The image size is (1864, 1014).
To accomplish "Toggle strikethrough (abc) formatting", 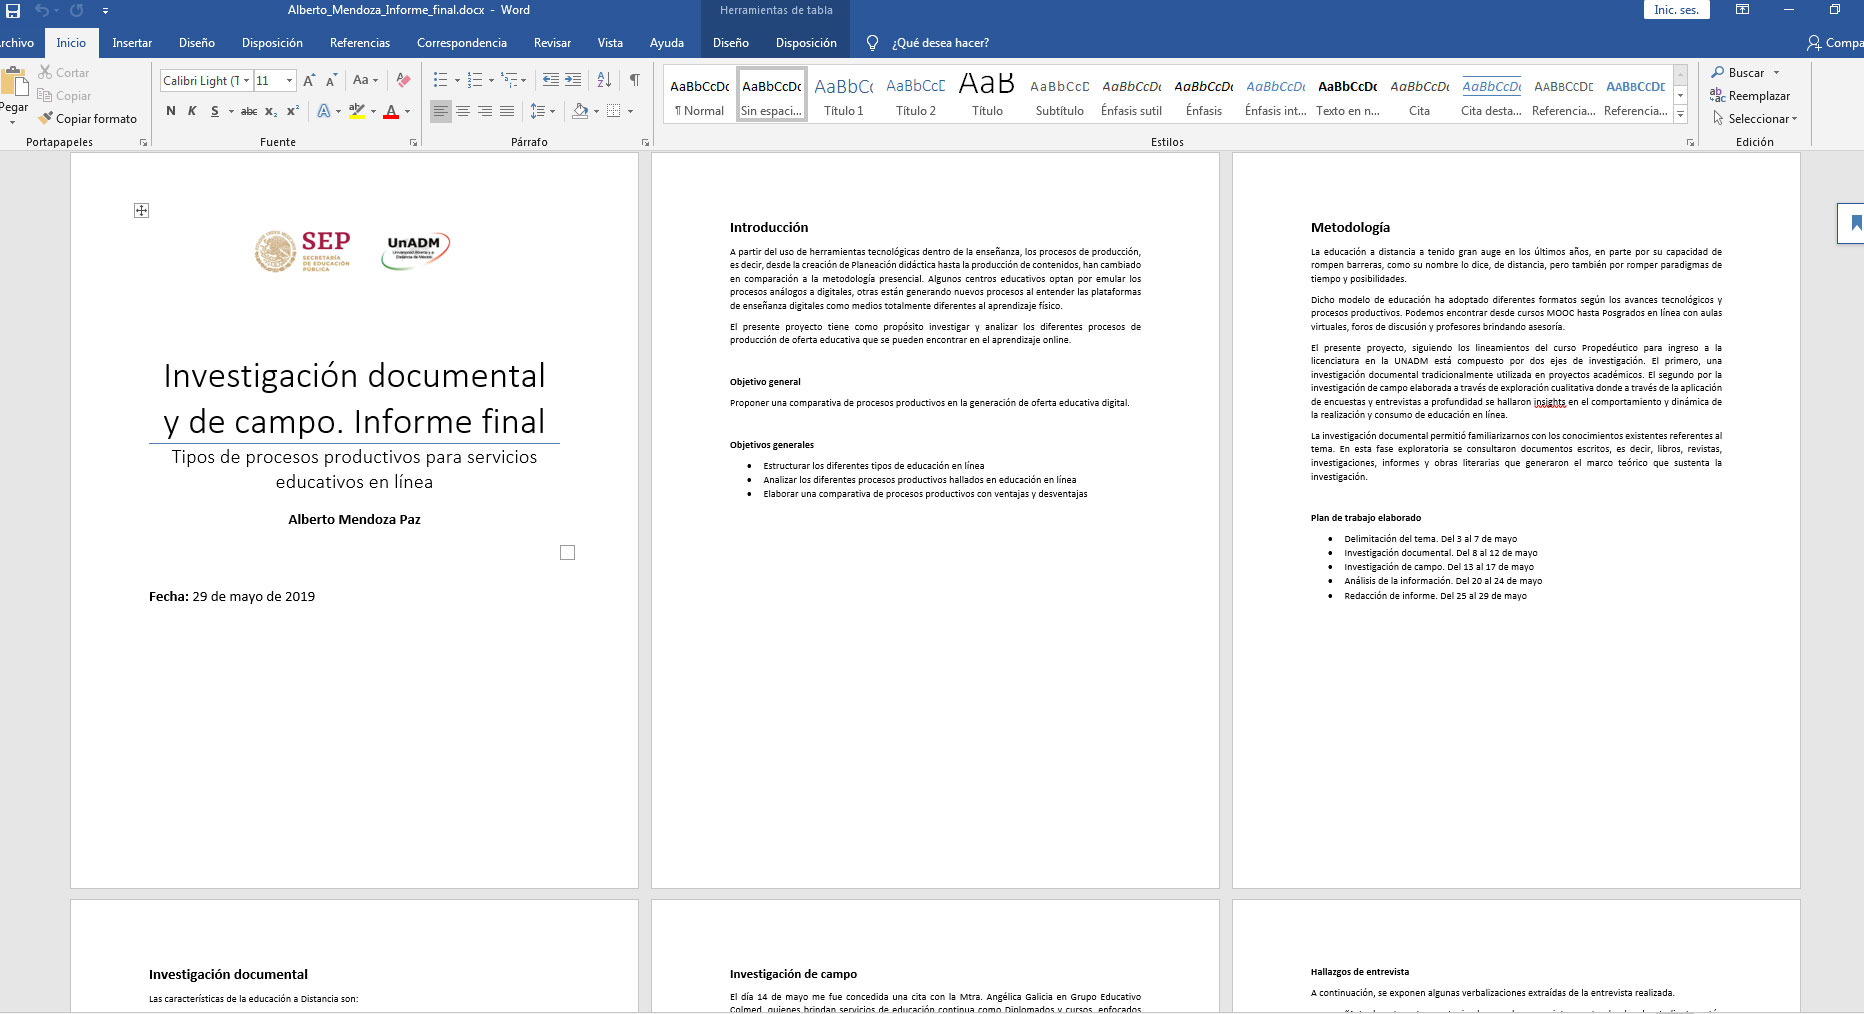I will coord(249,111).
